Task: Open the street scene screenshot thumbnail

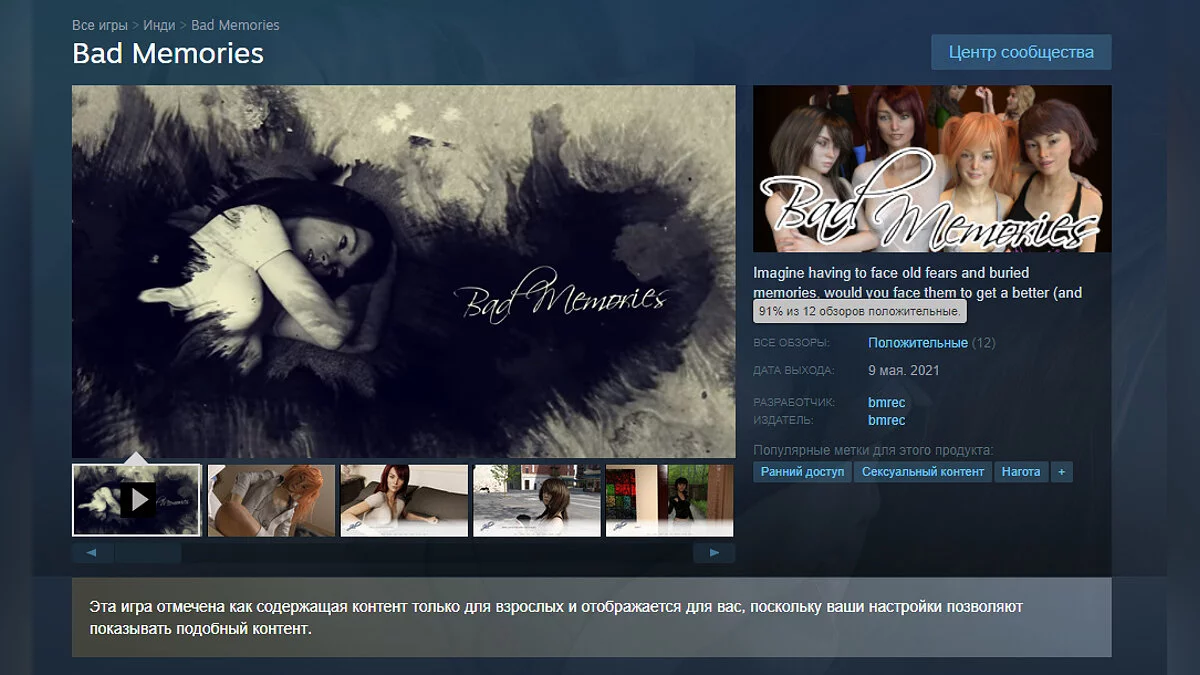Action: [537, 500]
